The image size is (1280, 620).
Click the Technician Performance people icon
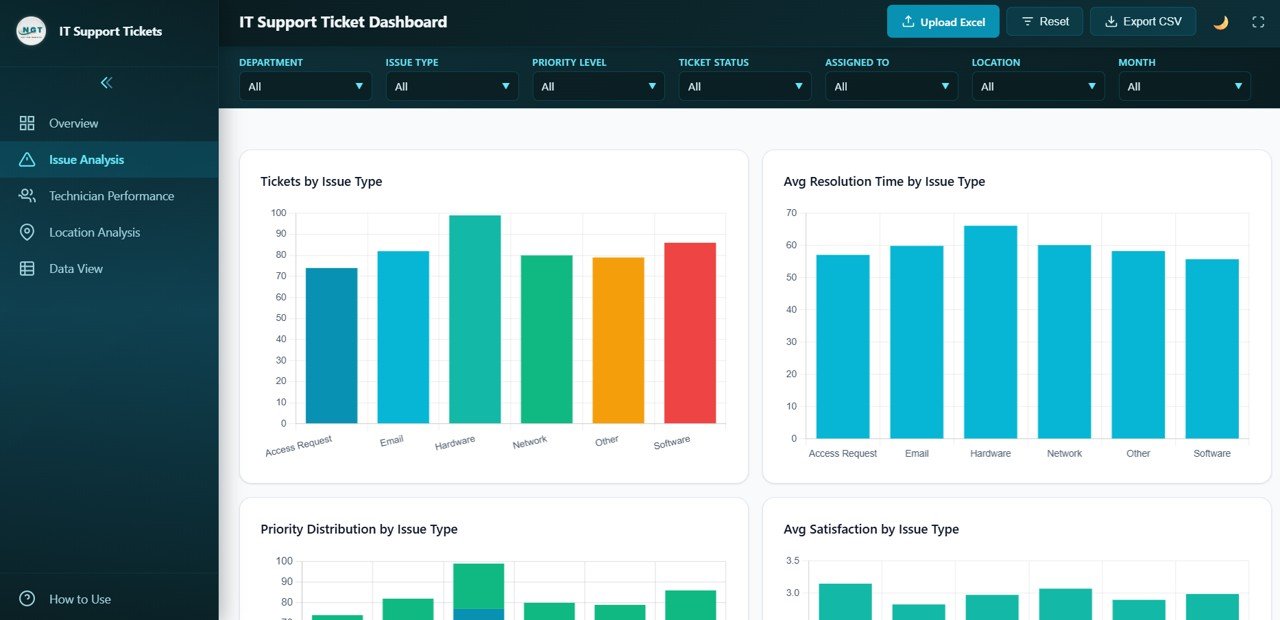pos(27,196)
